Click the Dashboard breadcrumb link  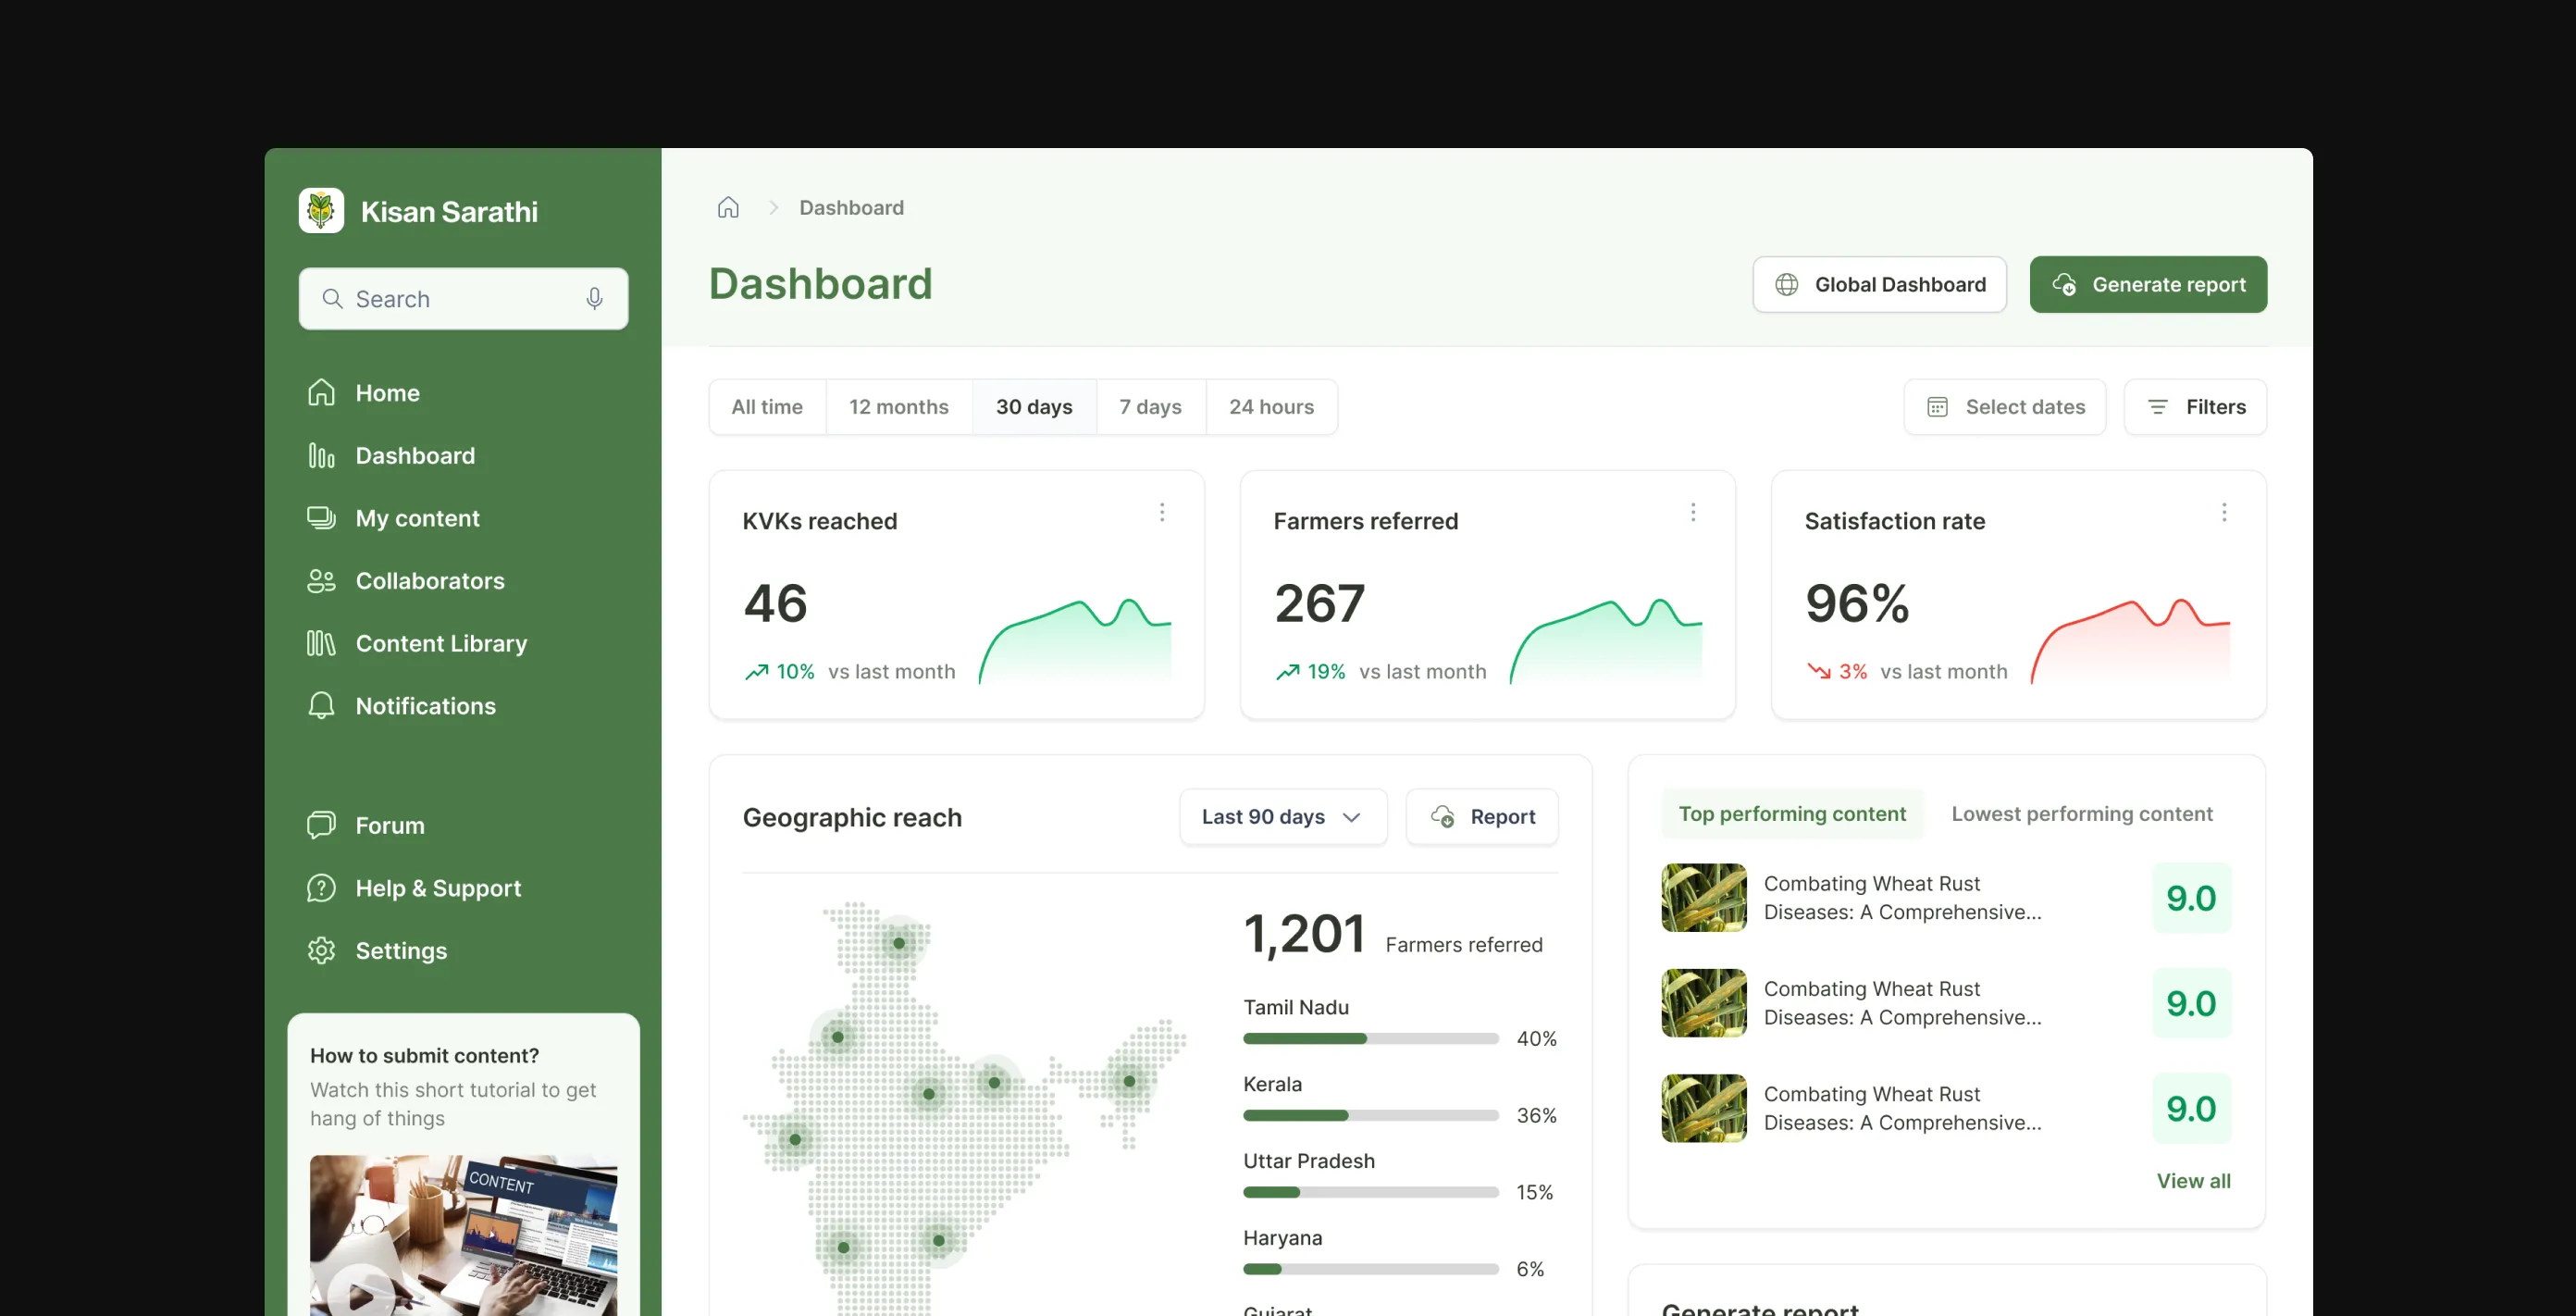coord(851,207)
